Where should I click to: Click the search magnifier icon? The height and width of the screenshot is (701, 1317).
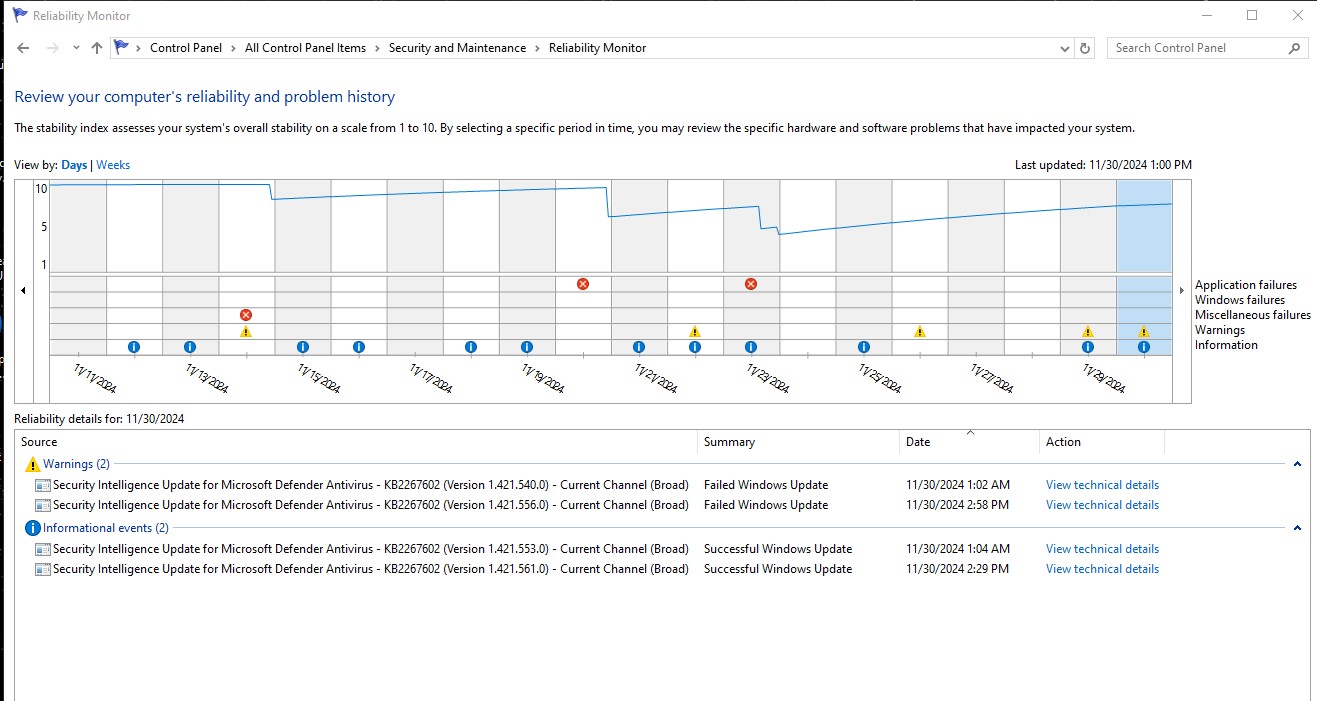click(x=1294, y=48)
